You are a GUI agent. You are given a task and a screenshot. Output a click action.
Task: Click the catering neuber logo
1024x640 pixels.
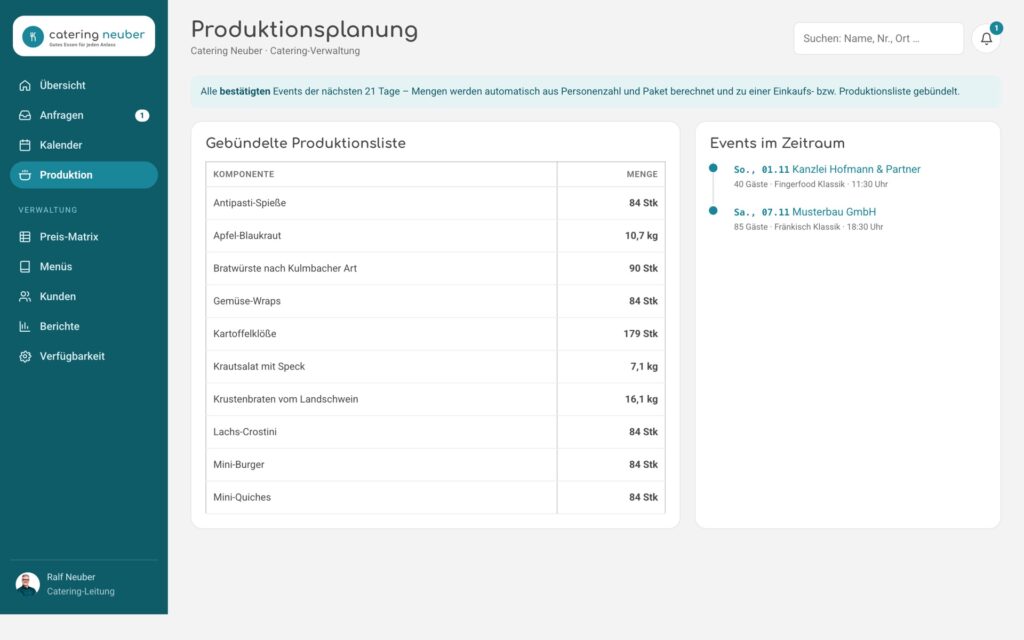pos(84,36)
